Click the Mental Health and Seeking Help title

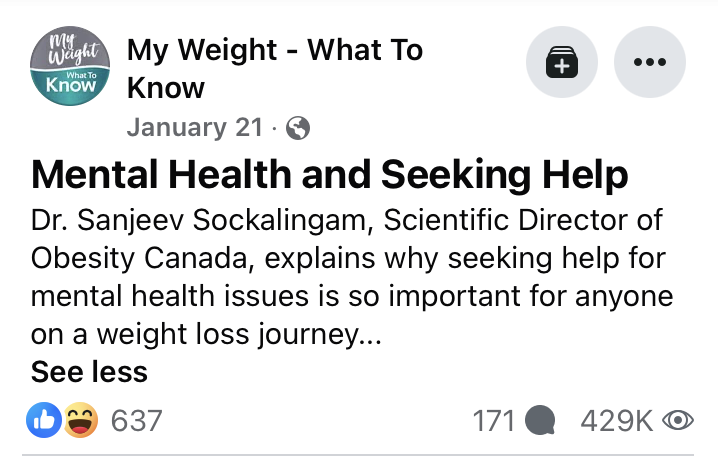330,174
